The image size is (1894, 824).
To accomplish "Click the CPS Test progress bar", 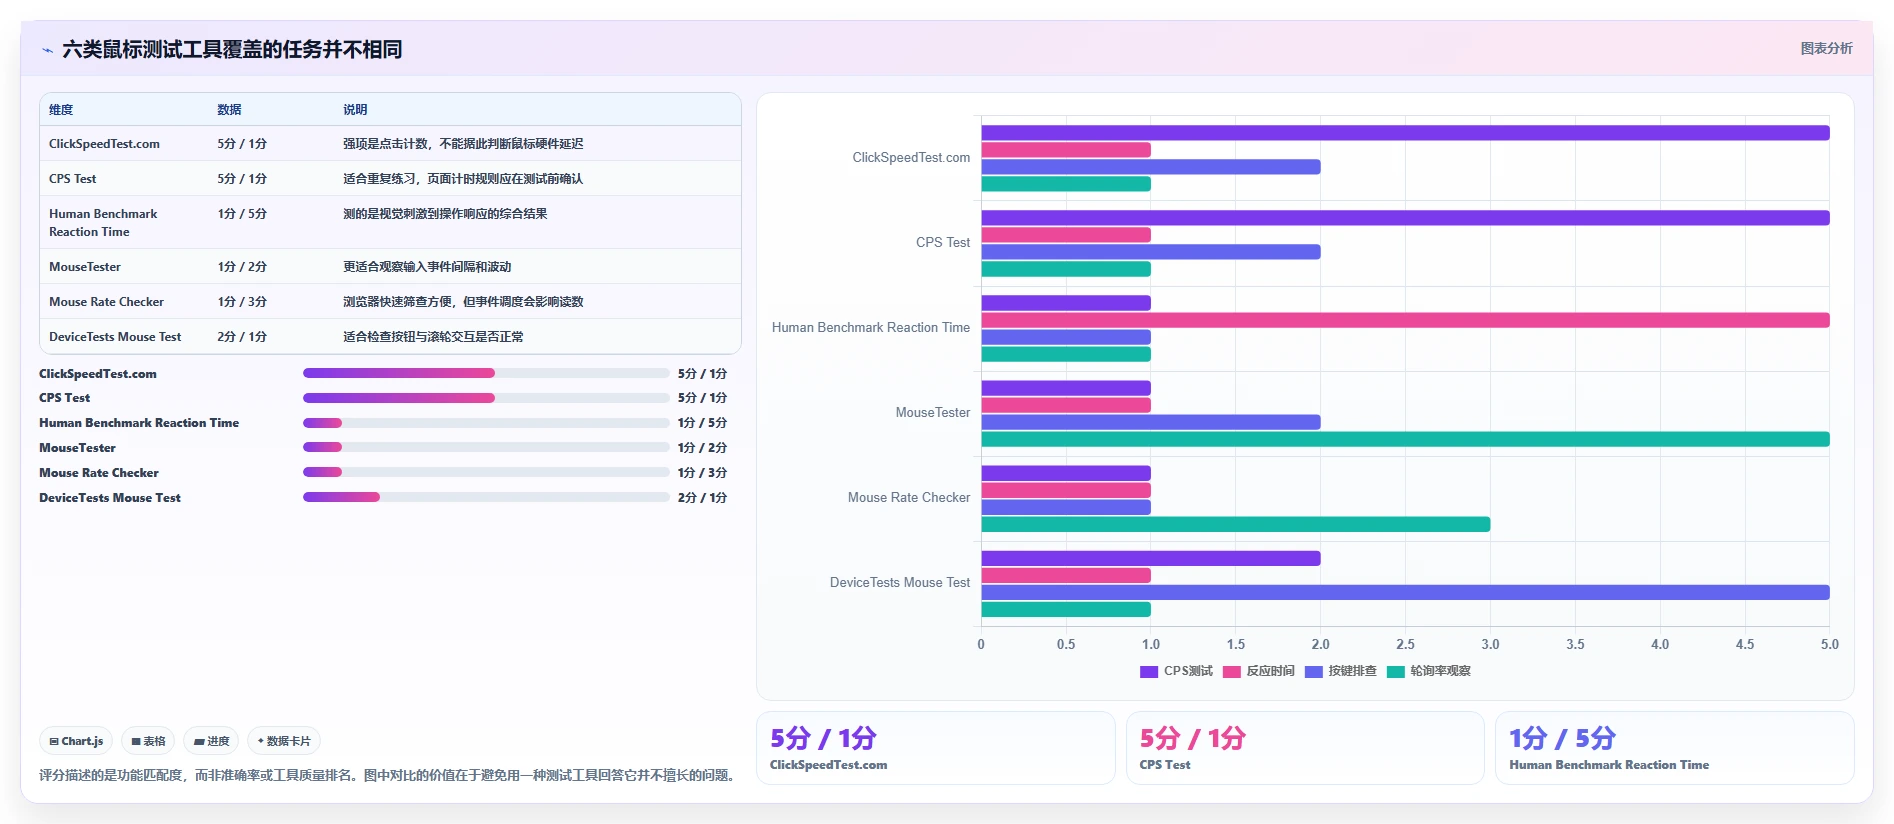I will [x=486, y=398].
